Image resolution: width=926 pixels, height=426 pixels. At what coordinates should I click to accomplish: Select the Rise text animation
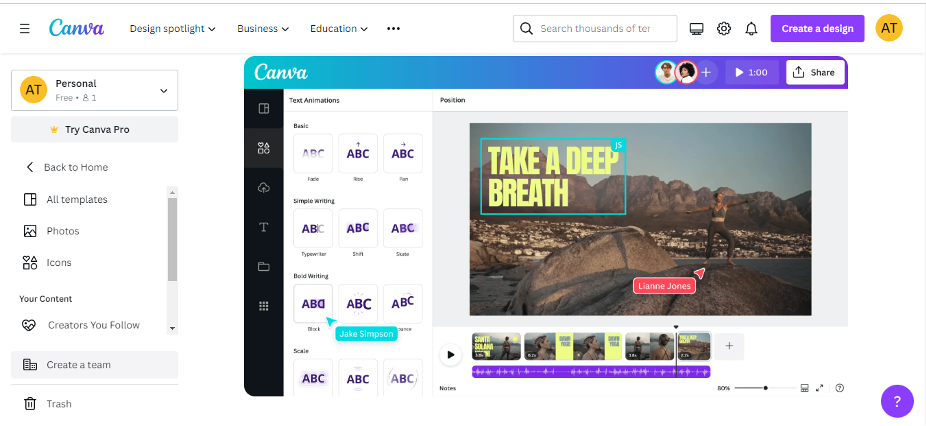pos(358,154)
